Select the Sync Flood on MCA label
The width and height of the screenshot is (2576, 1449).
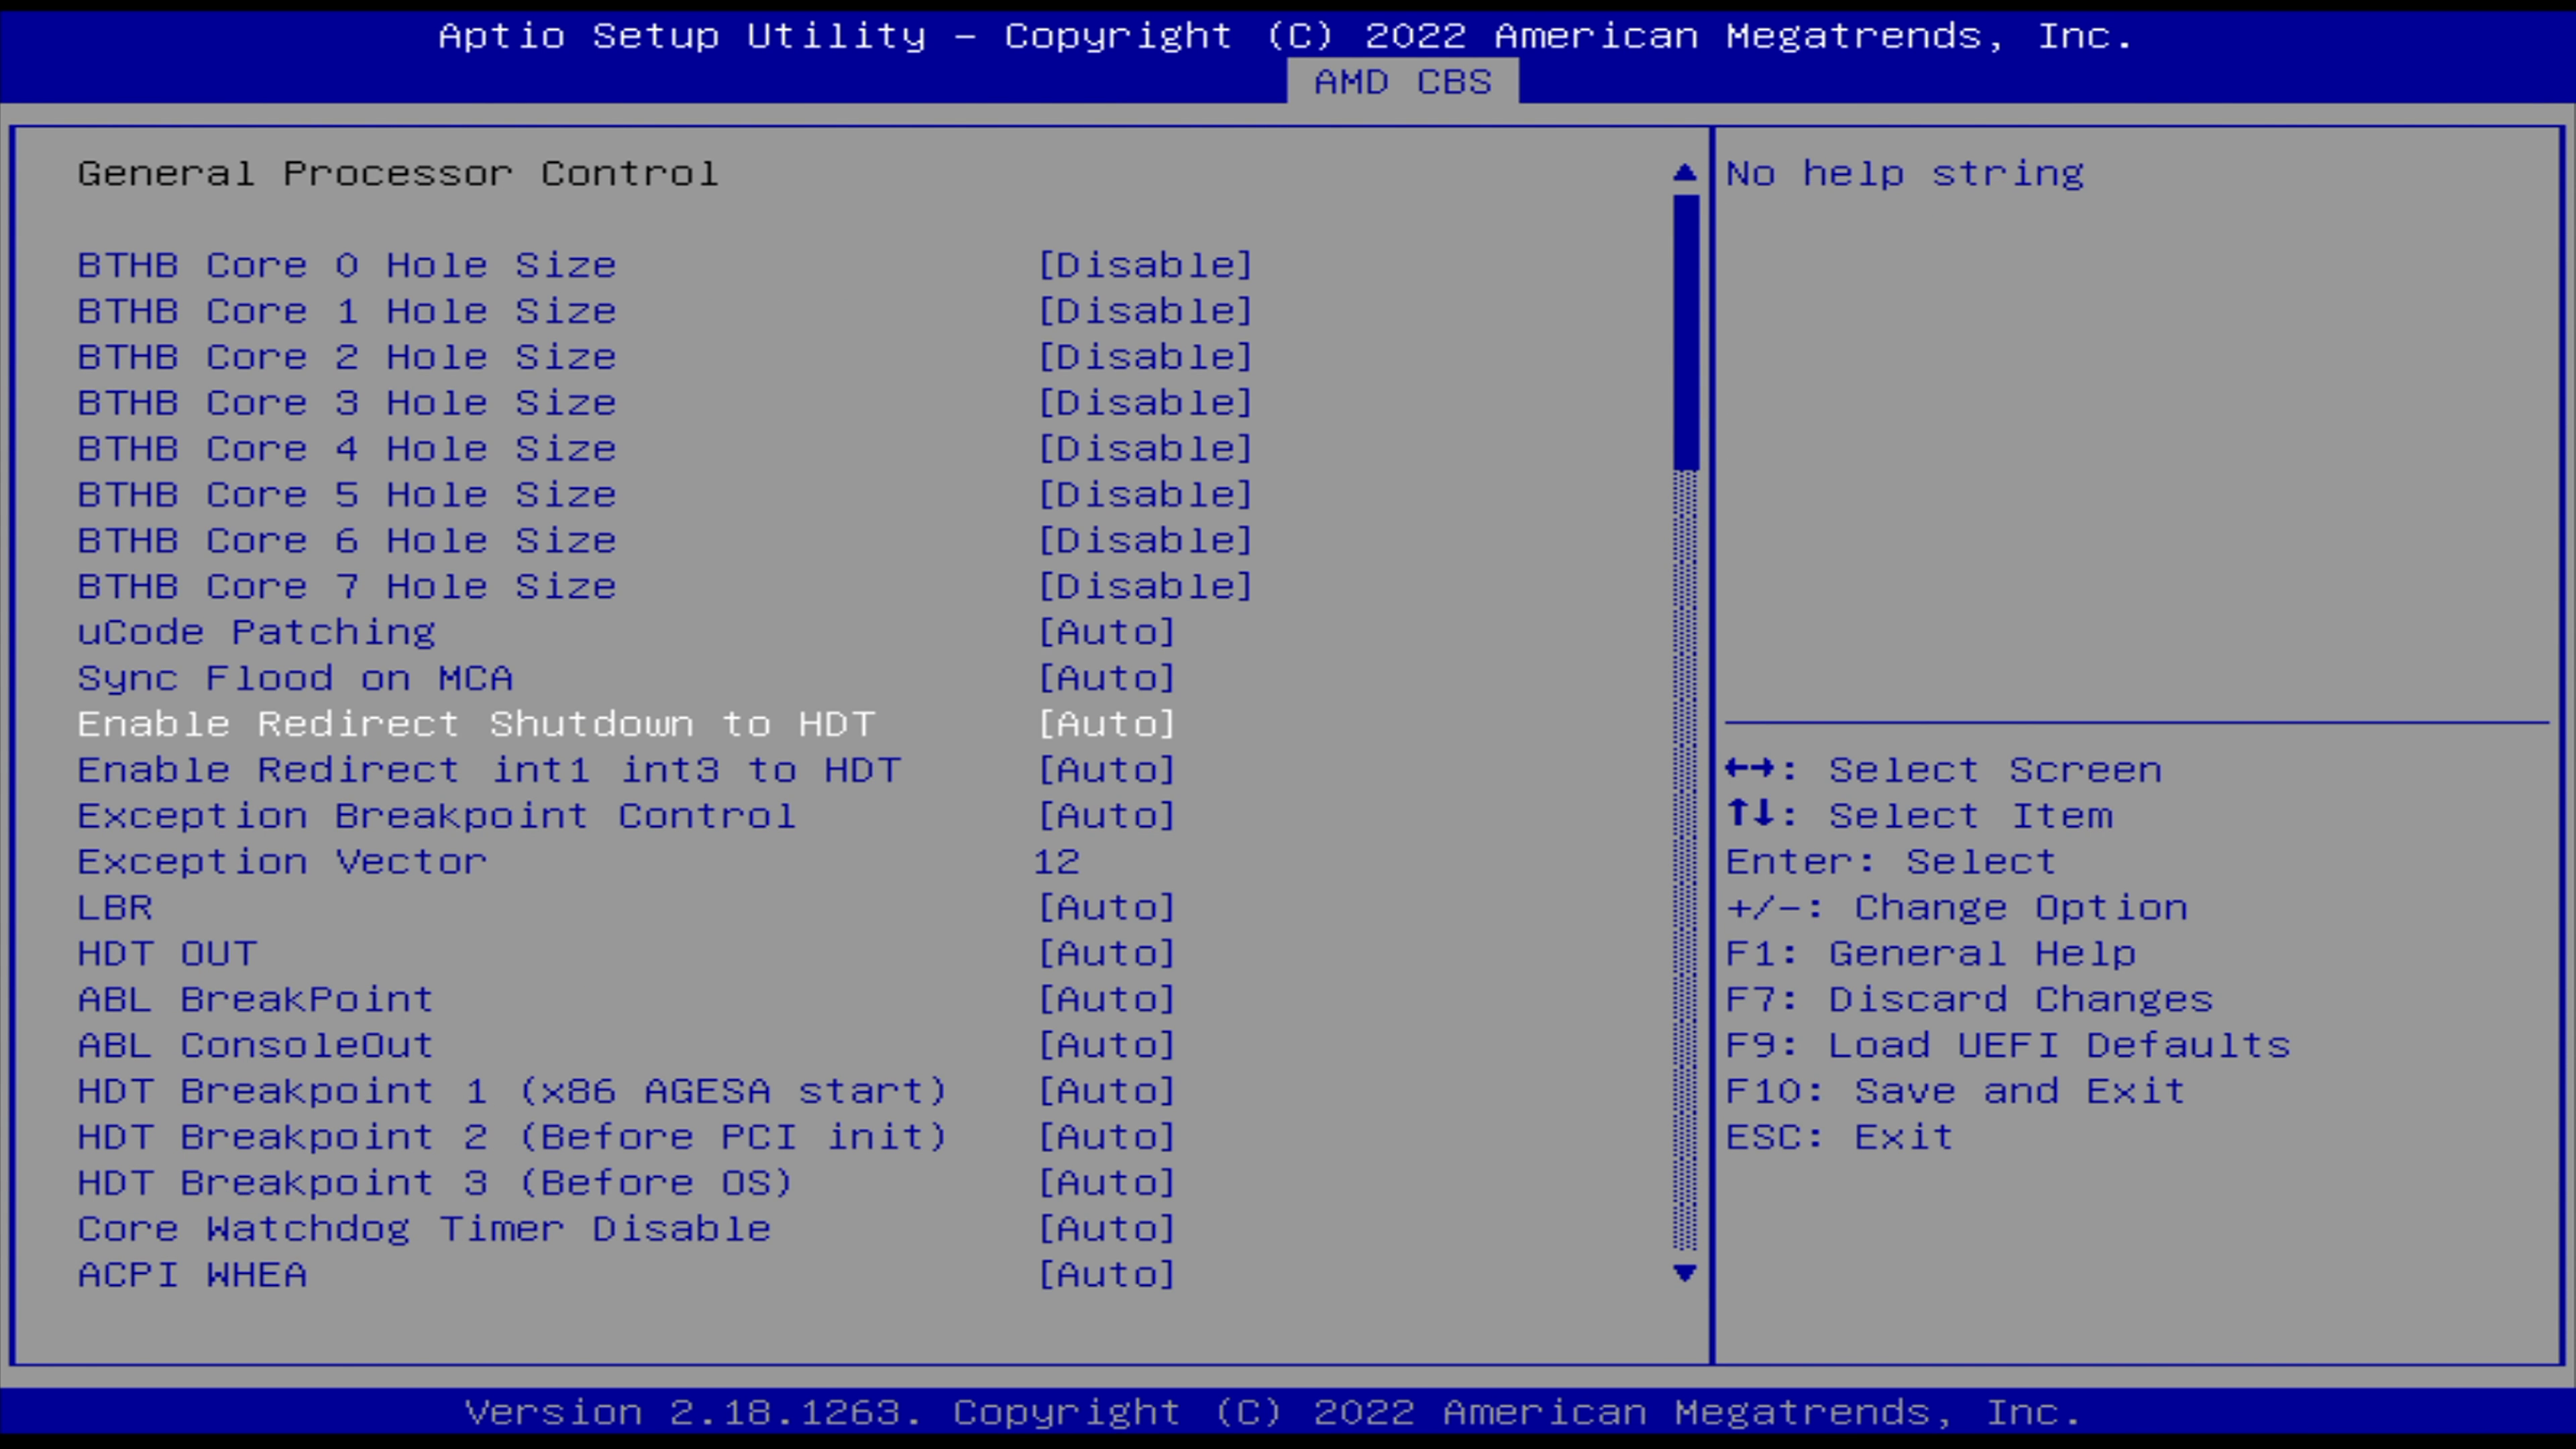tap(296, 679)
